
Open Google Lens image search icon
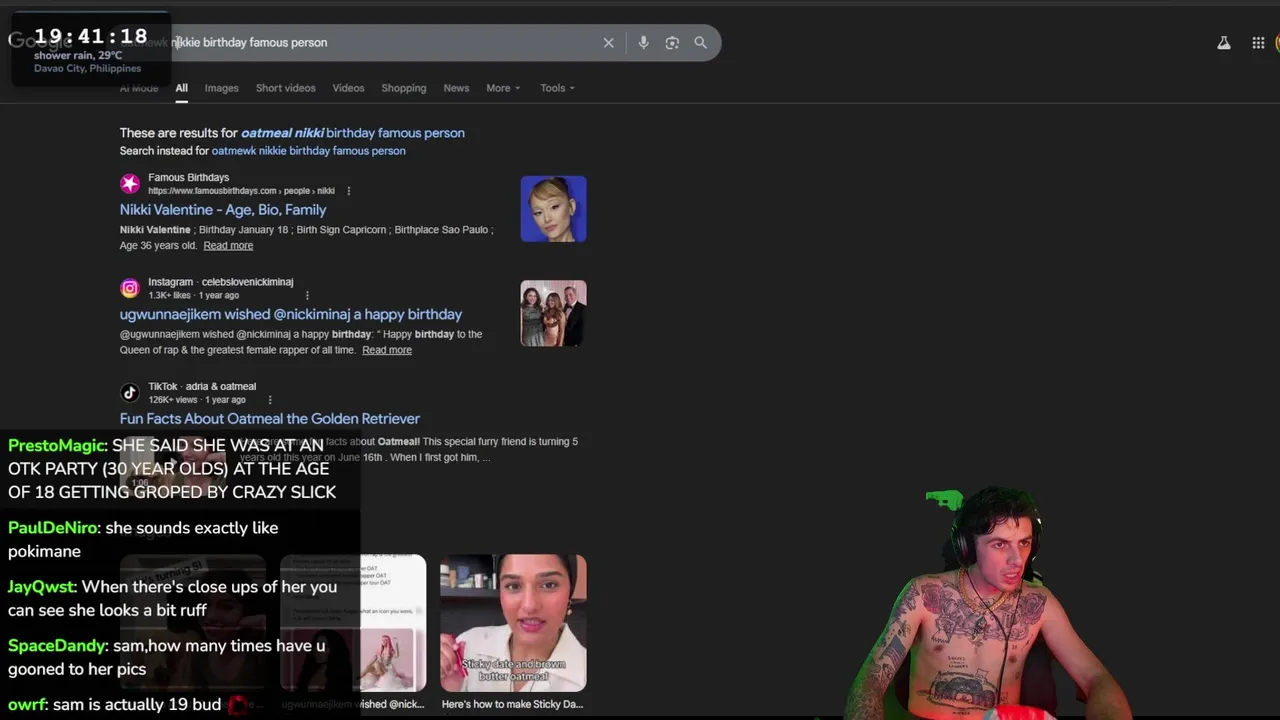[x=672, y=43]
